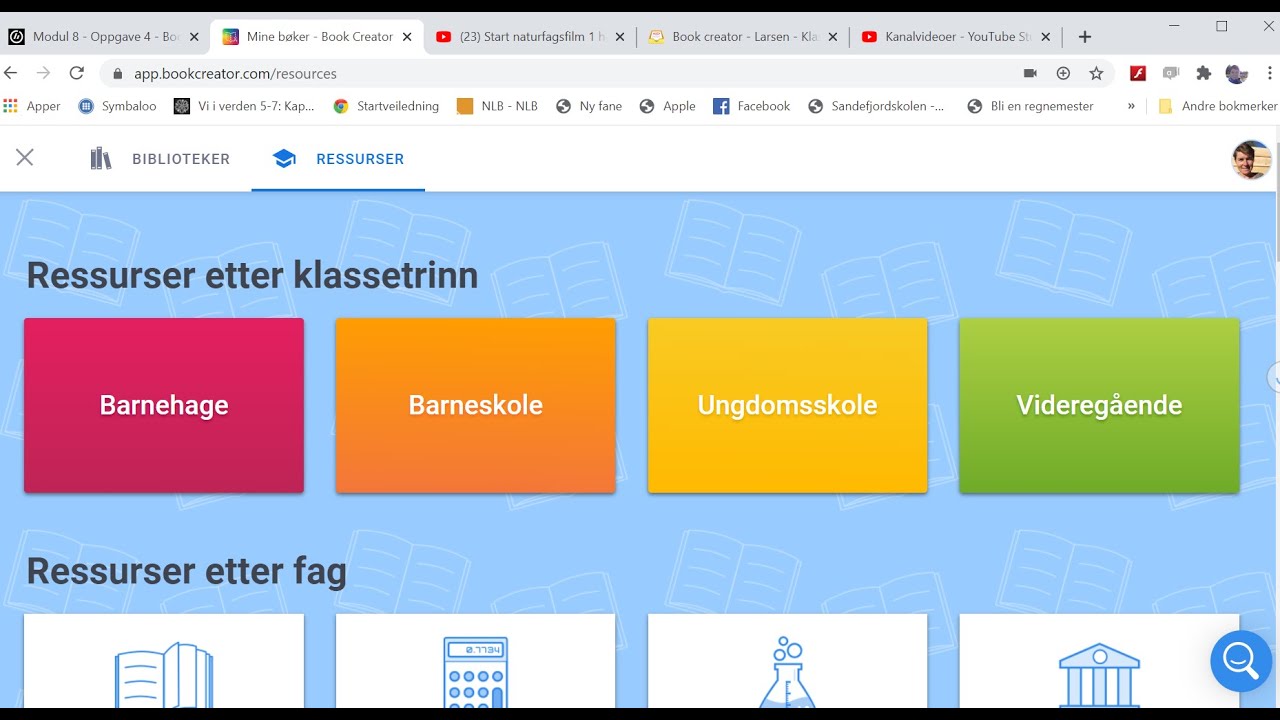Open the Barneskole resources card
The height and width of the screenshot is (720, 1280).
(476, 405)
